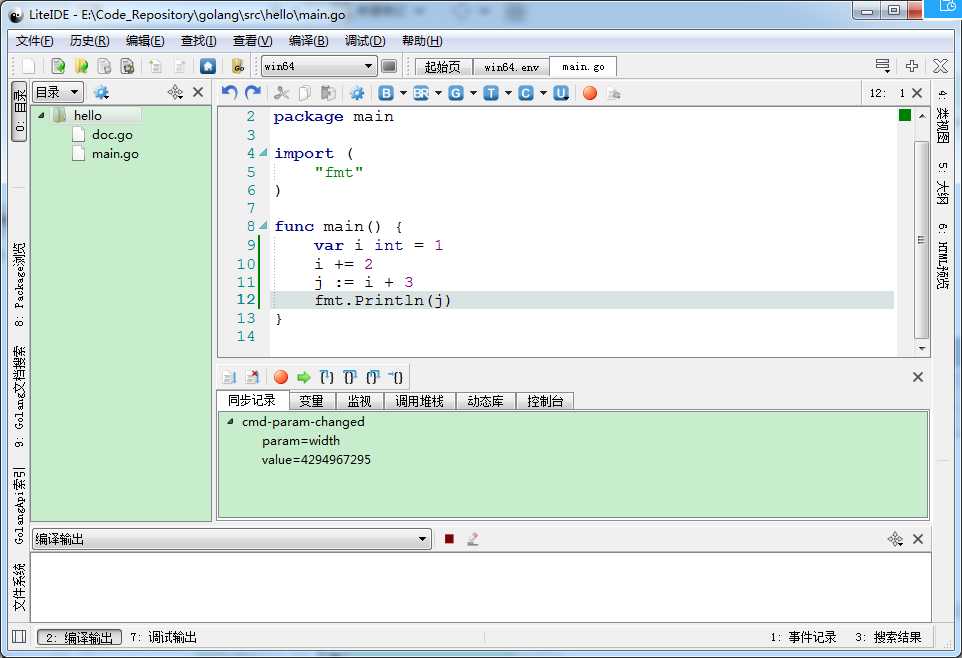Click the blue C Clean icon
Image resolution: width=962 pixels, height=658 pixels.
(526, 93)
